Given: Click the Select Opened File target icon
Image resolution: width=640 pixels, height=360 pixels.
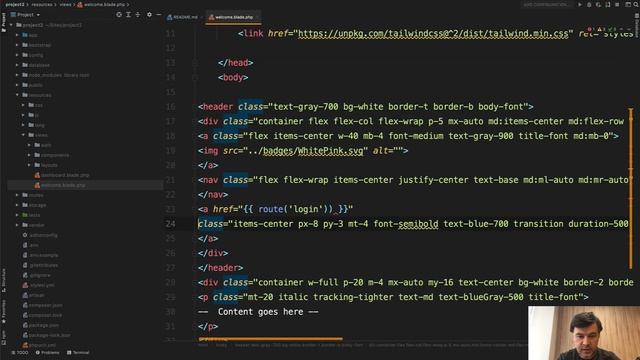Looking at the screenshot, I should 119,15.
